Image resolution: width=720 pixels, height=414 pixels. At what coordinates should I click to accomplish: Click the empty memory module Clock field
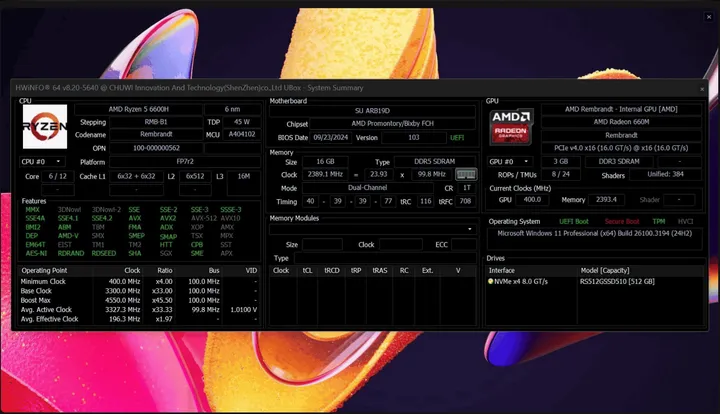(x=401, y=245)
